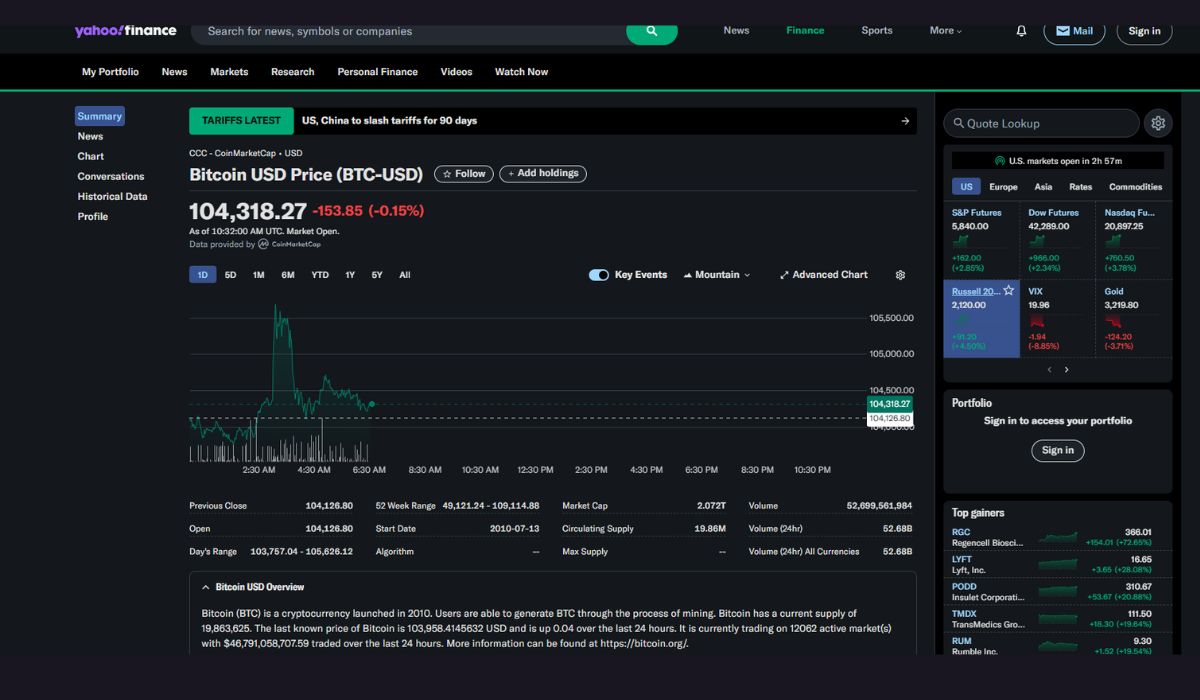Switch to the Europe markets tab
Viewport: 1200px width, 700px height.
pyautogui.click(x=1003, y=187)
